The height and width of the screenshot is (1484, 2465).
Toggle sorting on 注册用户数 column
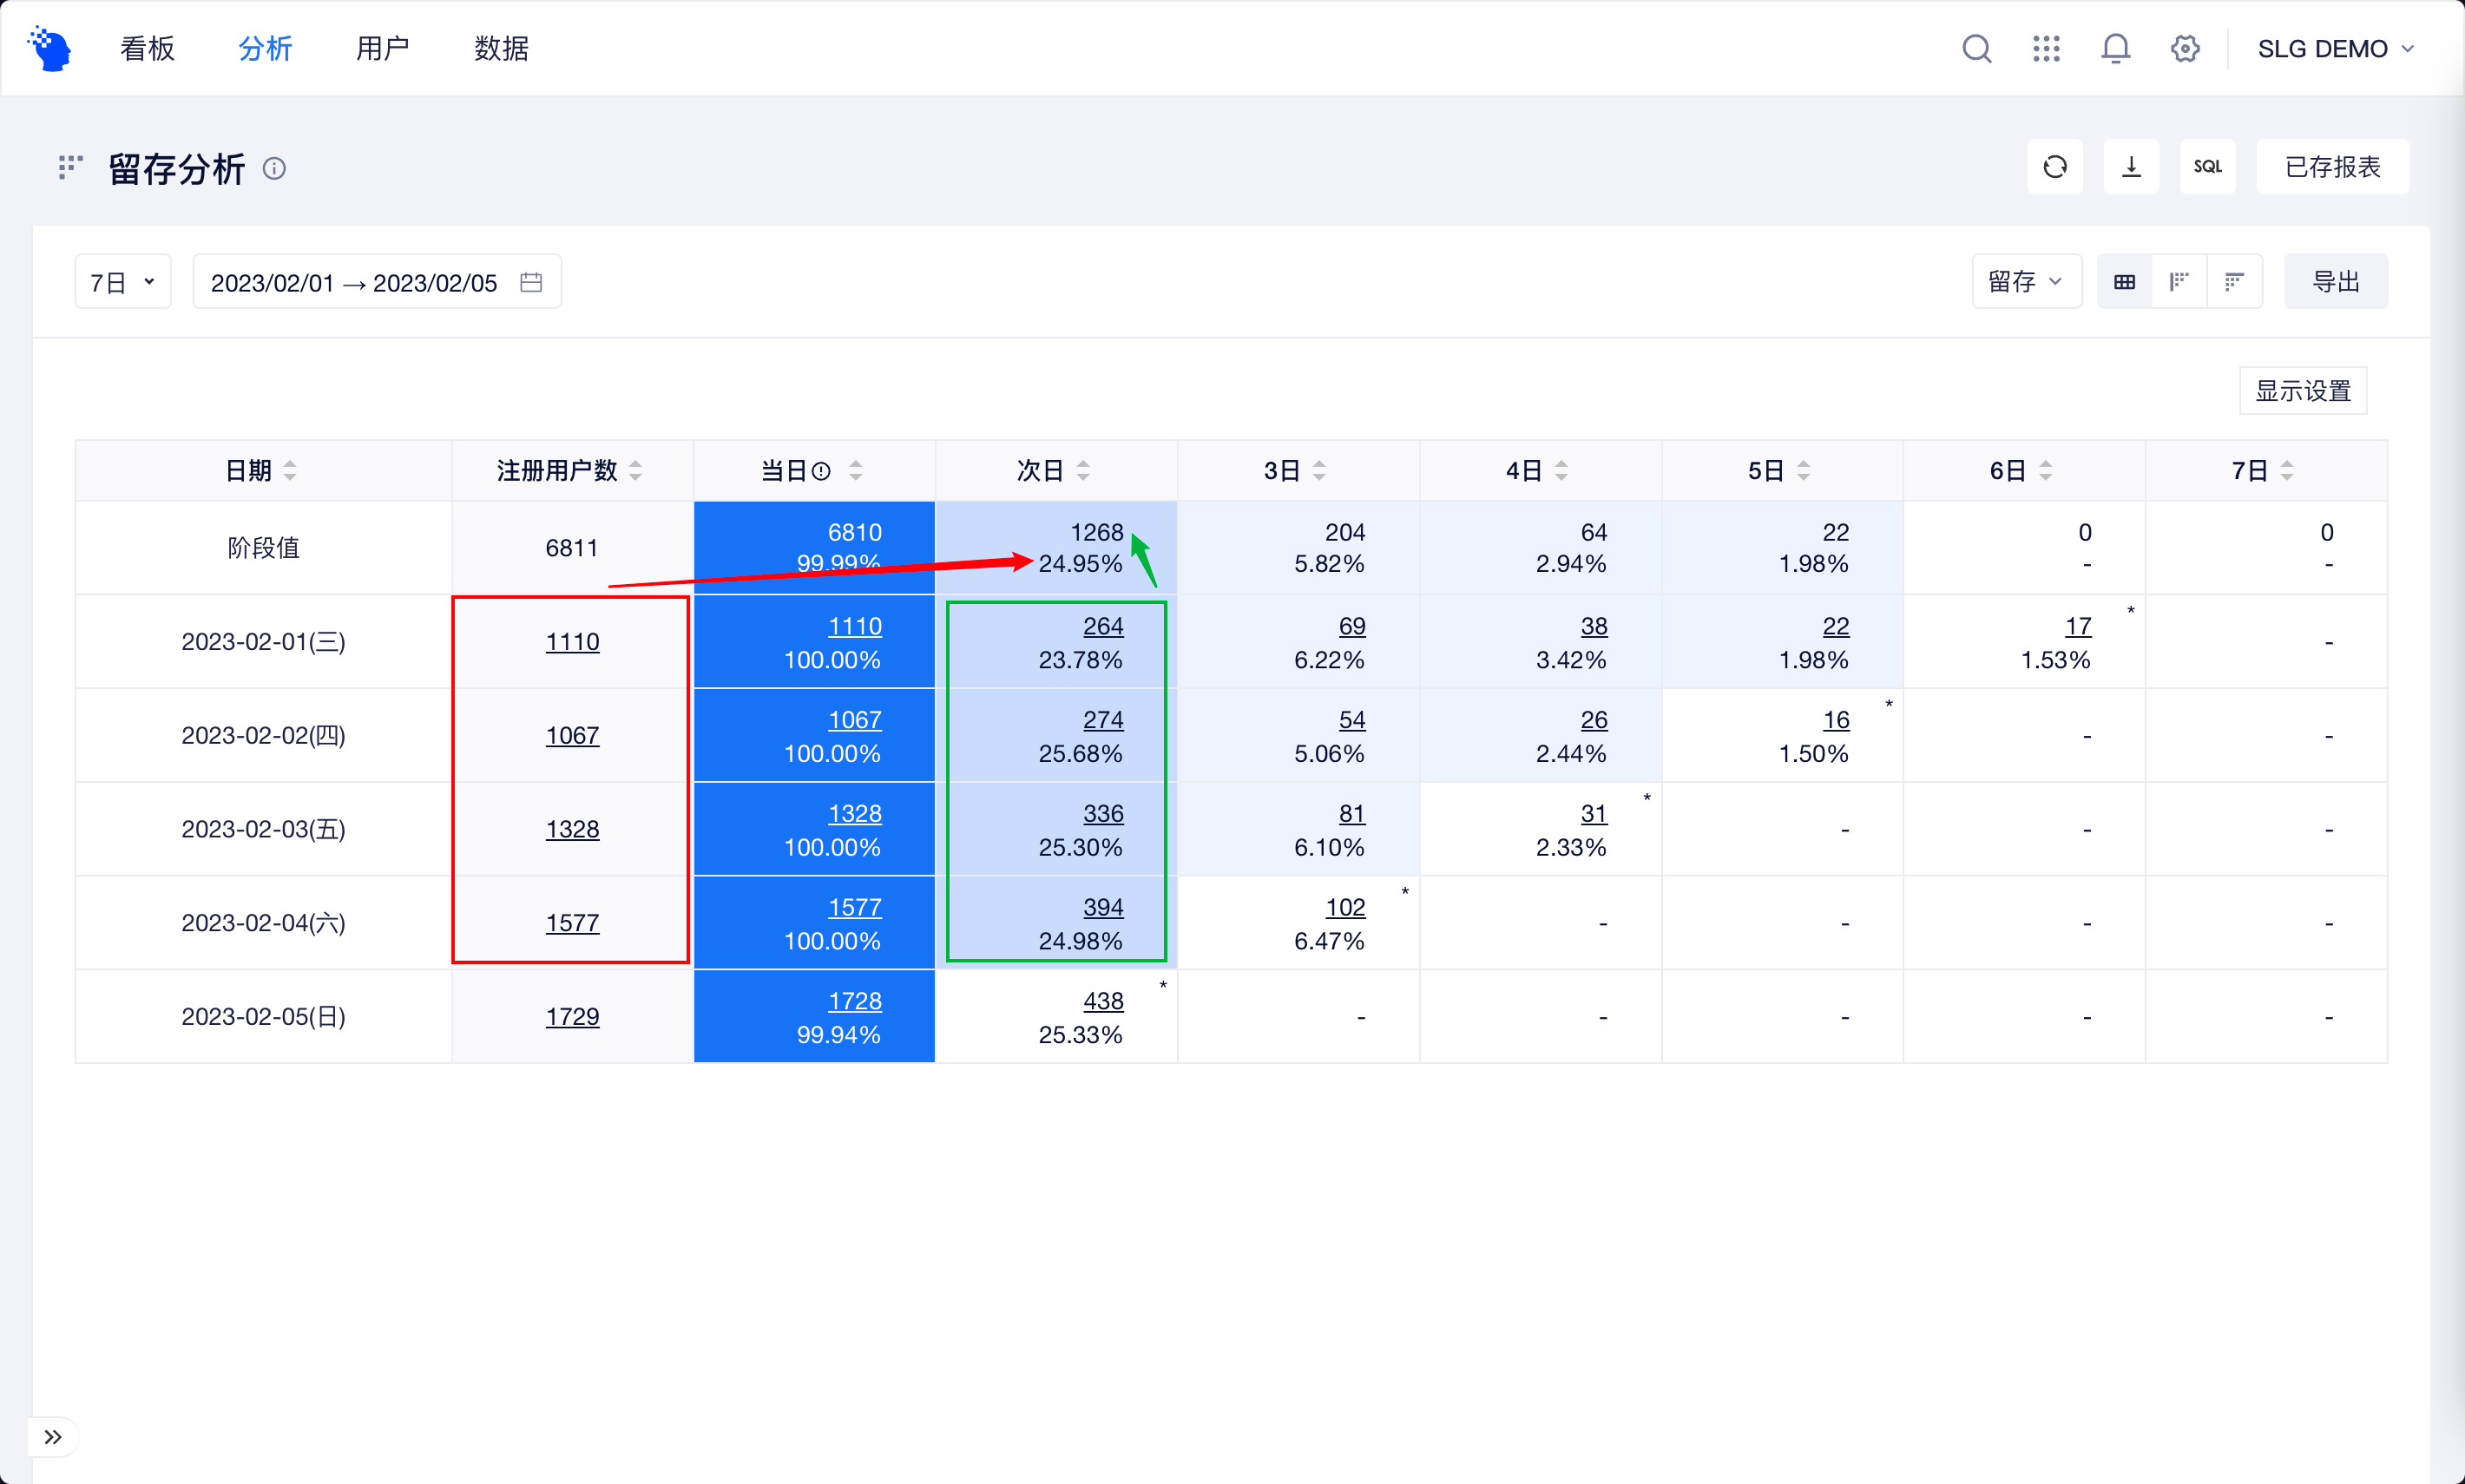click(x=637, y=470)
